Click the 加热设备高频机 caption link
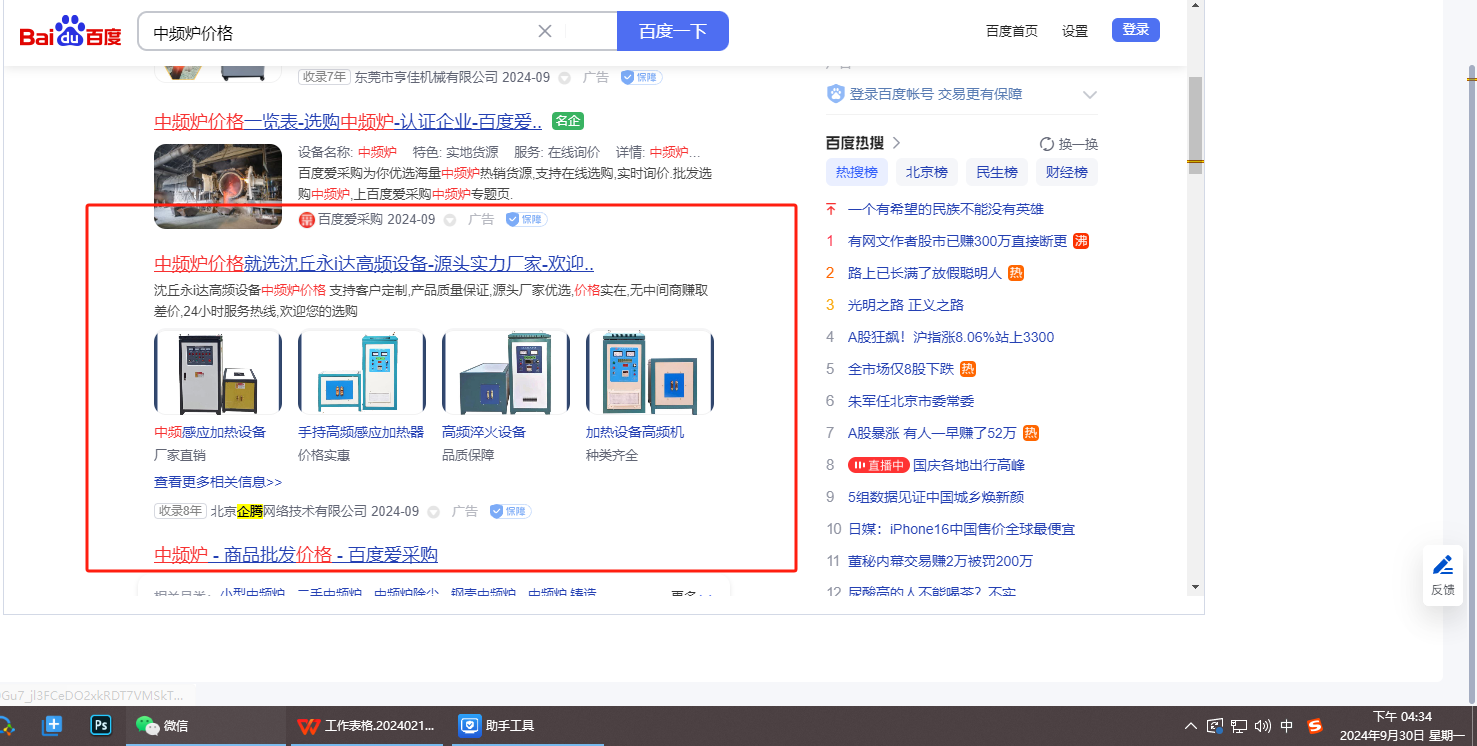The width and height of the screenshot is (1477, 746). (635, 433)
